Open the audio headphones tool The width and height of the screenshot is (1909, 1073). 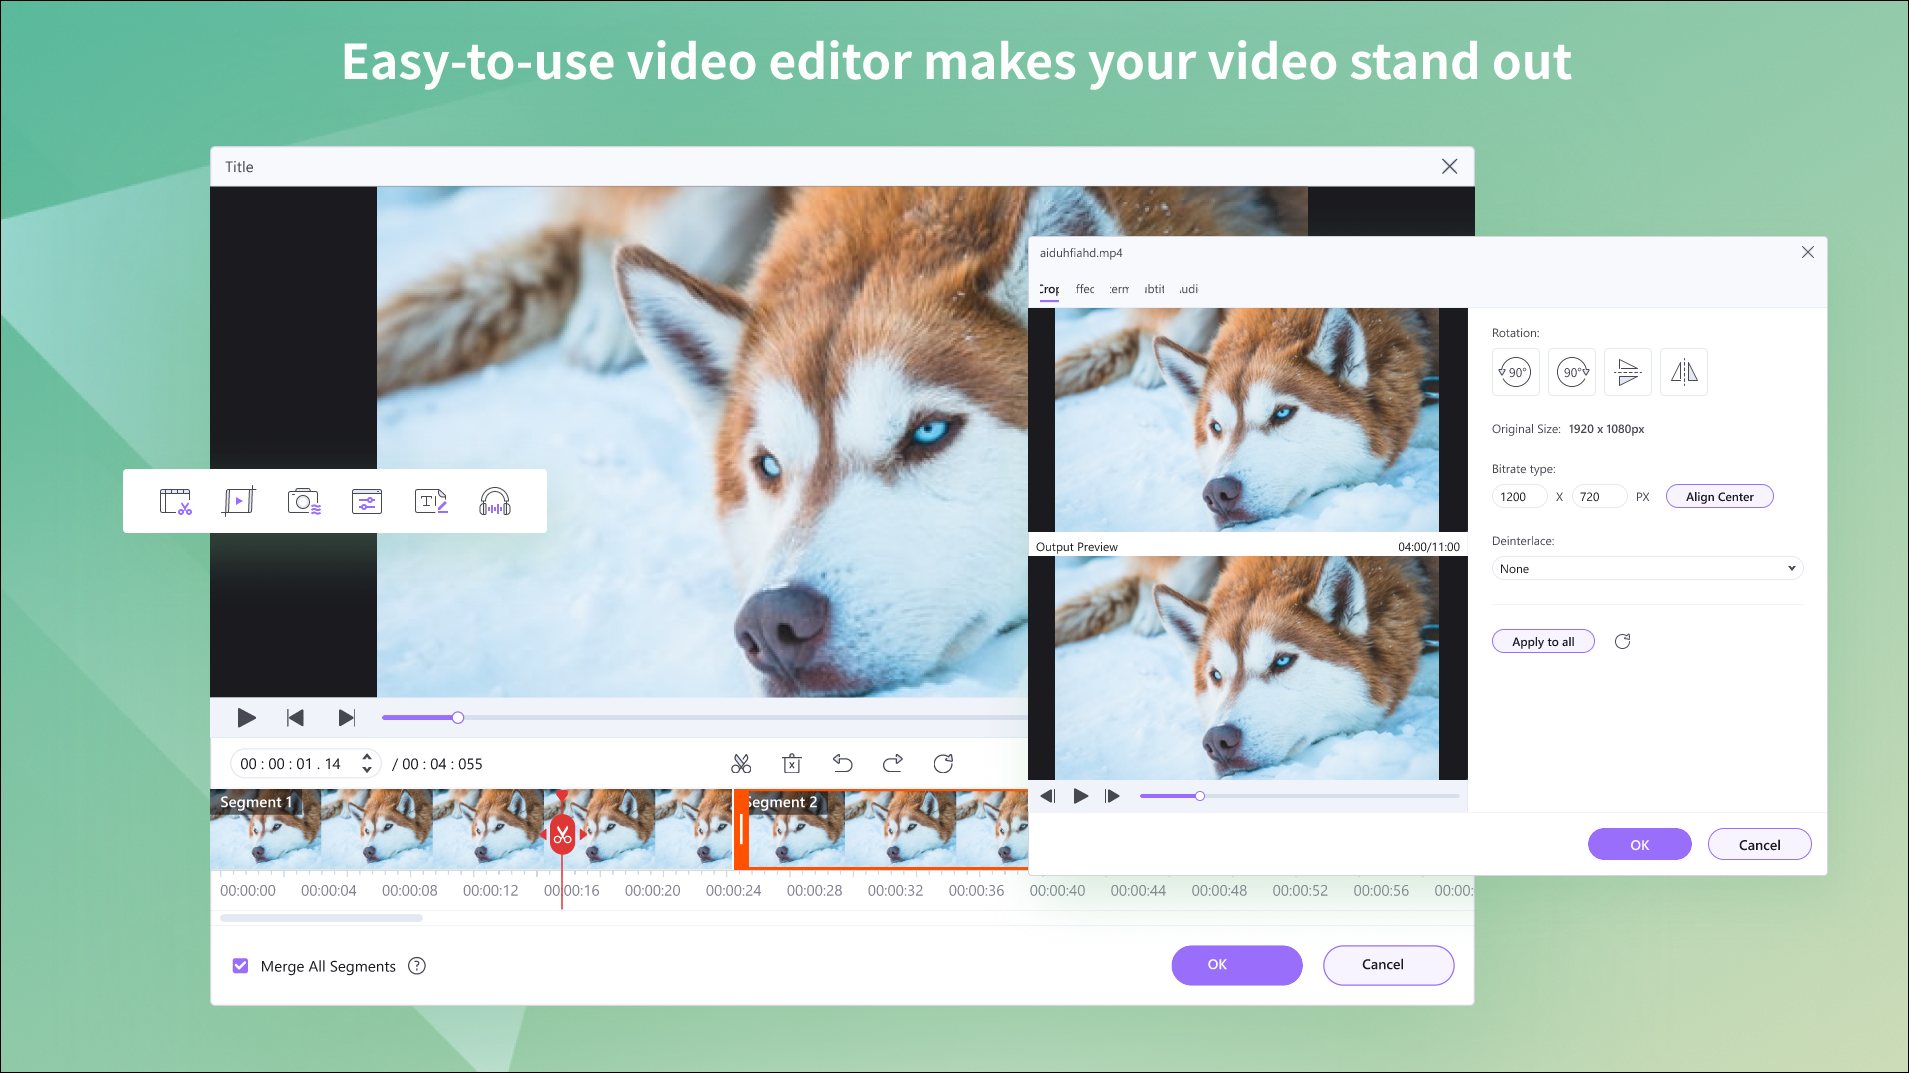[x=495, y=501]
